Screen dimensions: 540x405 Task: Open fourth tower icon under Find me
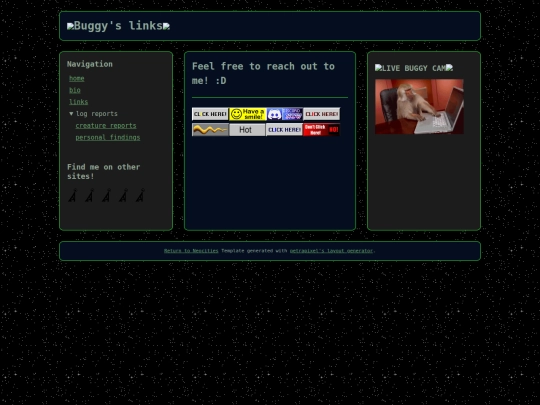(x=123, y=195)
